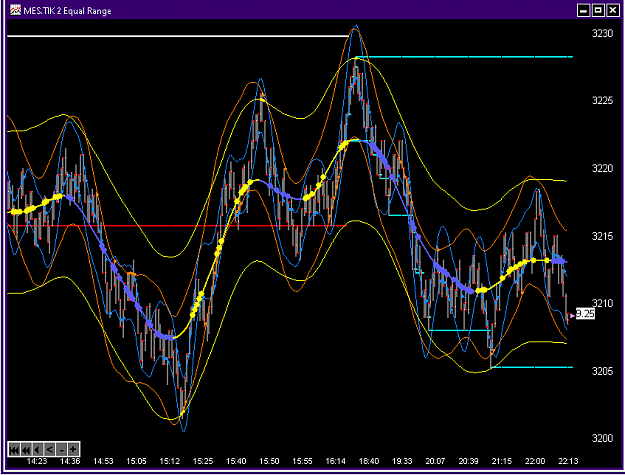Click the 18:40 time axis label
The image size is (625, 475).
[x=369, y=461]
